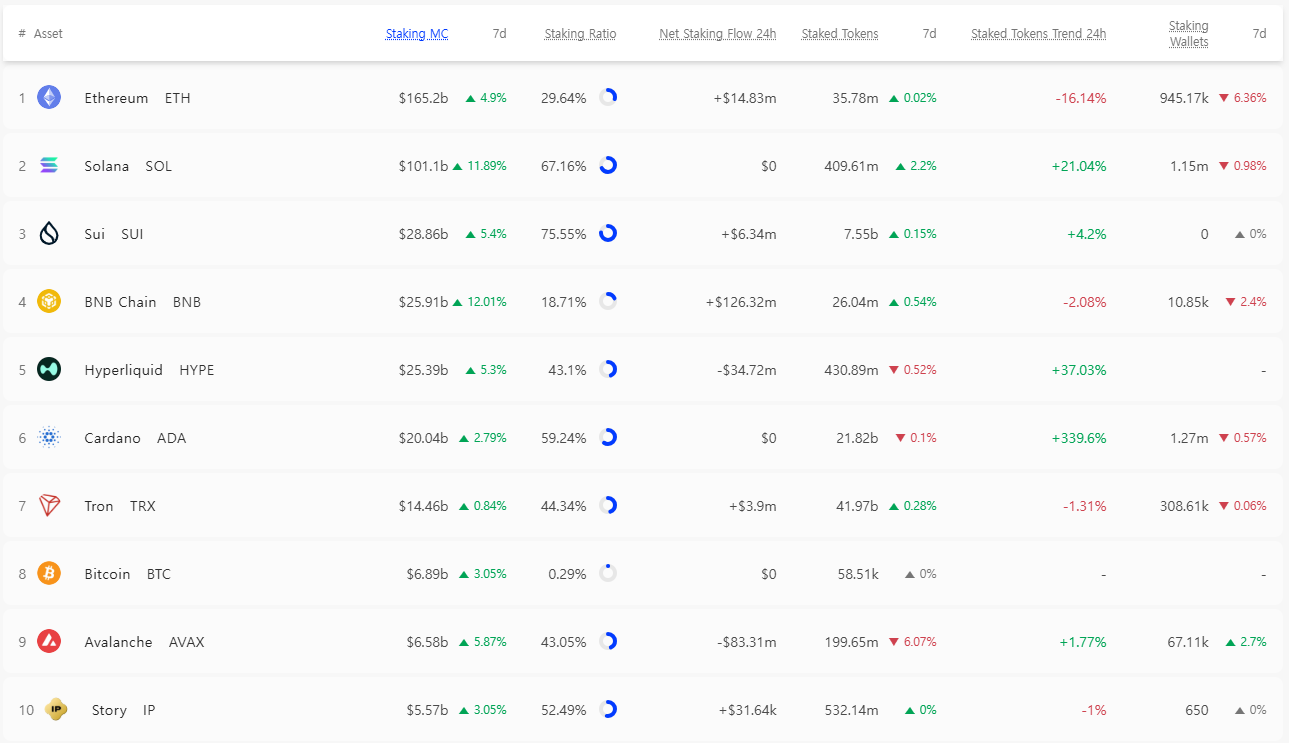The height and width of the screenshot is (743, 1289).
Task: Click BNB Chain's staking ratio ring indicator
Action: pyautogui.click(x=608, y=301)
